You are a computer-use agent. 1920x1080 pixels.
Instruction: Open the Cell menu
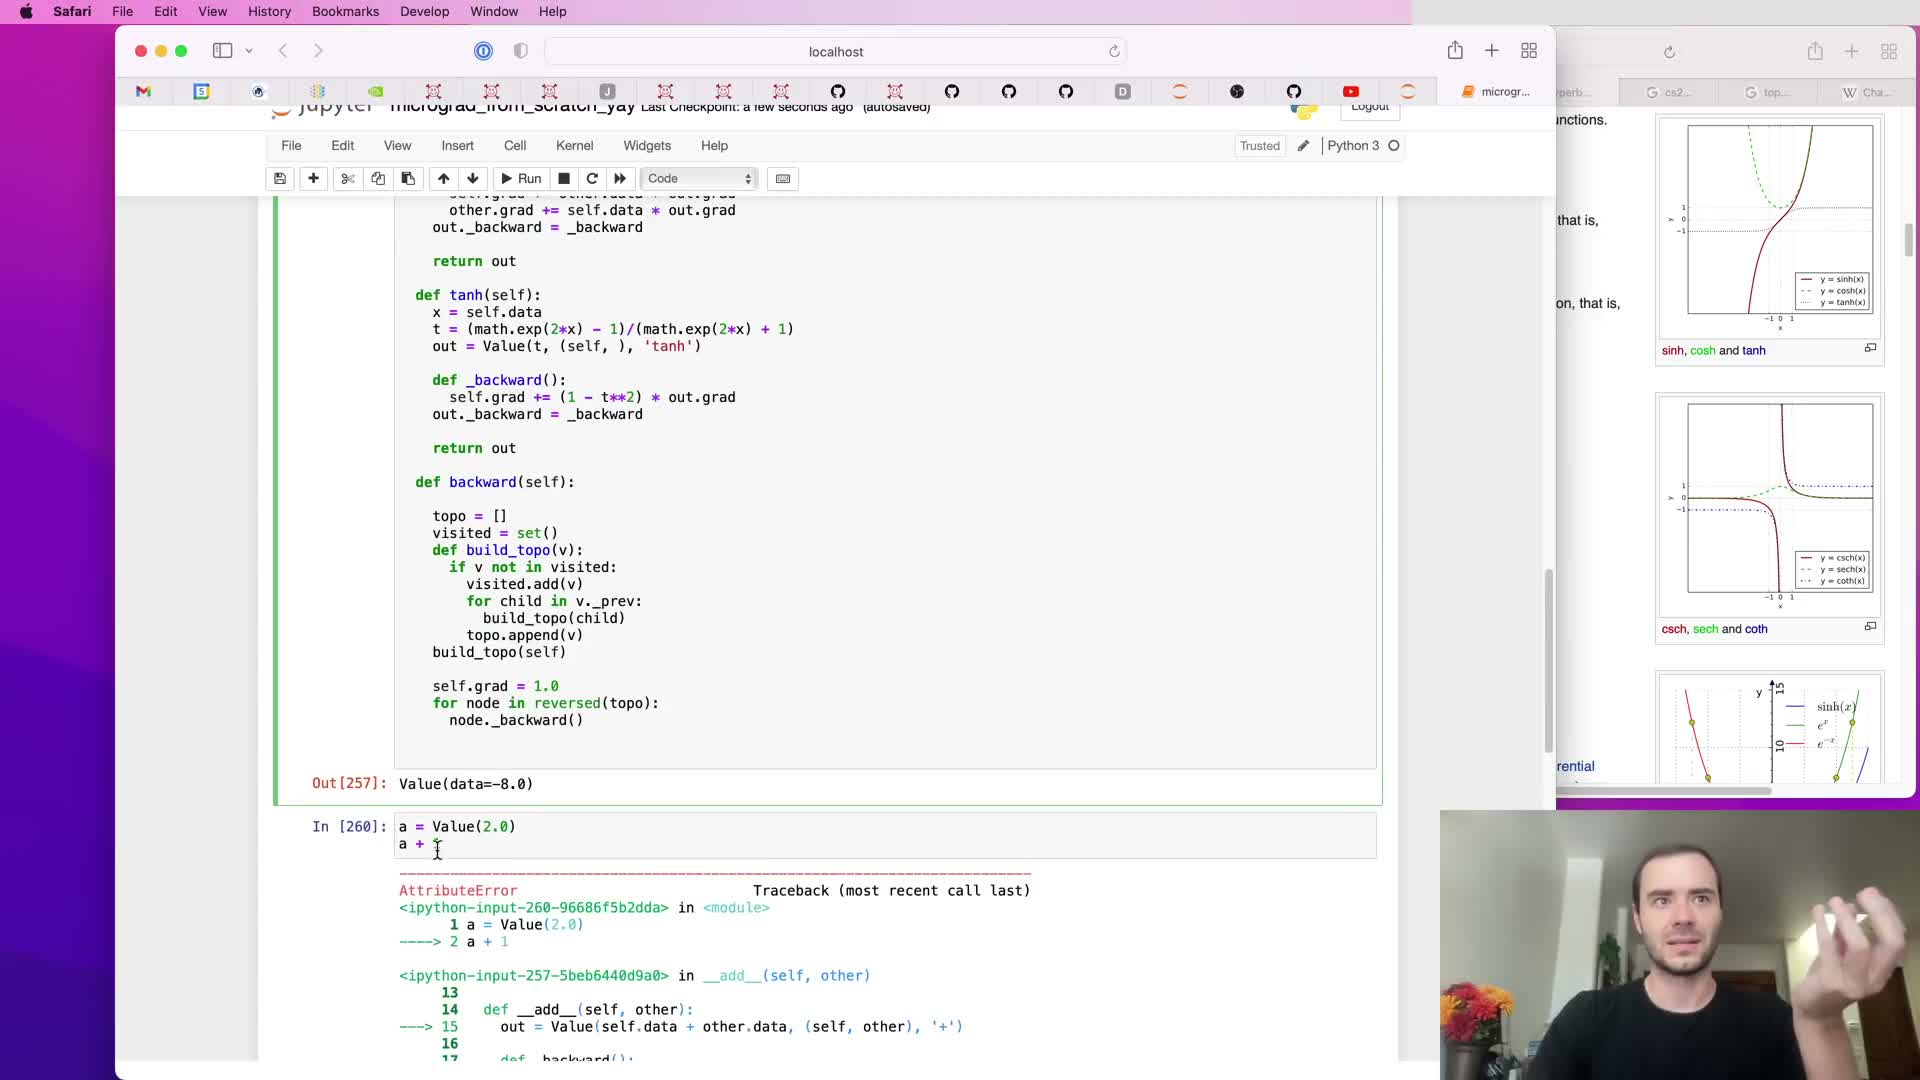tap(515, 145)
